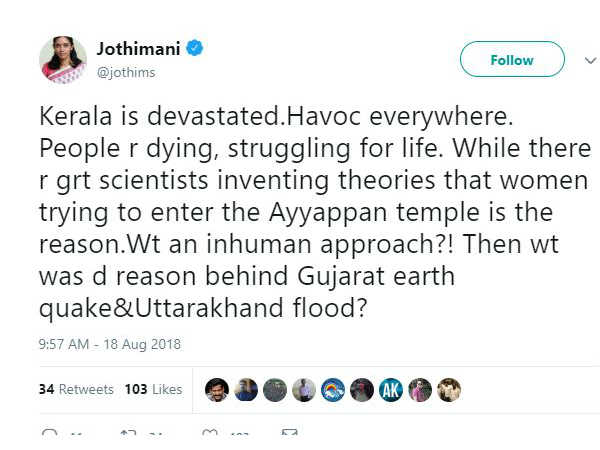Screen dimensions: 600x450
Task: Click the blue verified badge
Action: (x=195, y=48)
